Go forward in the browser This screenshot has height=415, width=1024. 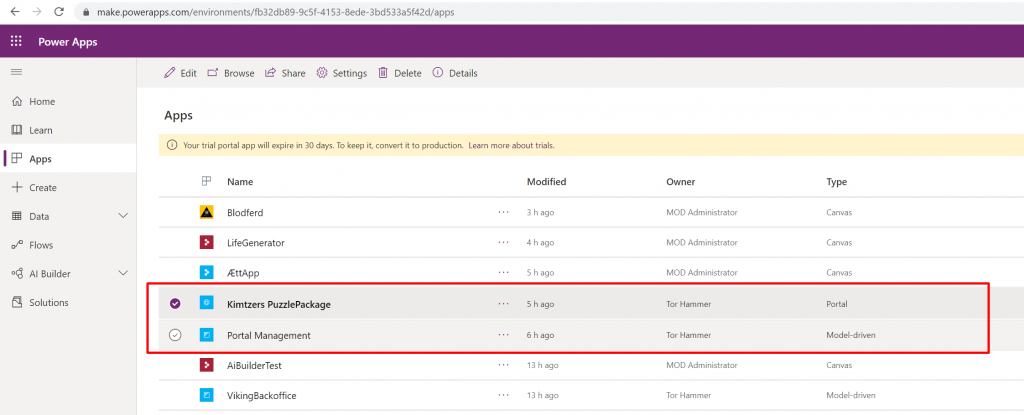click(x=37, y=12)
